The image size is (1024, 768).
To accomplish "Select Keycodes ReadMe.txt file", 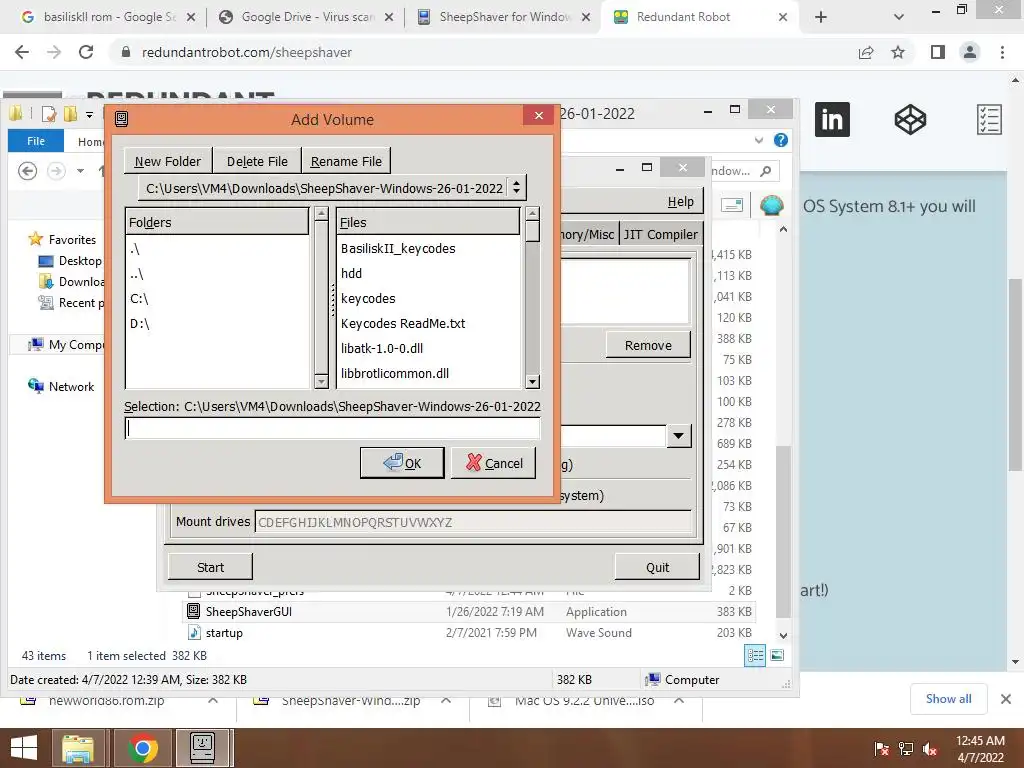I will (403, 323).
